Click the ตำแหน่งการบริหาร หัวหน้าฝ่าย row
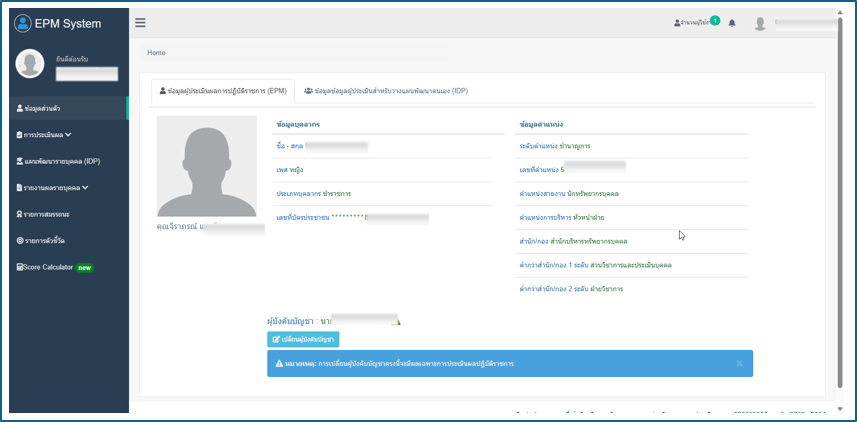The width and height of the screenshot is (857, 422). pos(633,218)
